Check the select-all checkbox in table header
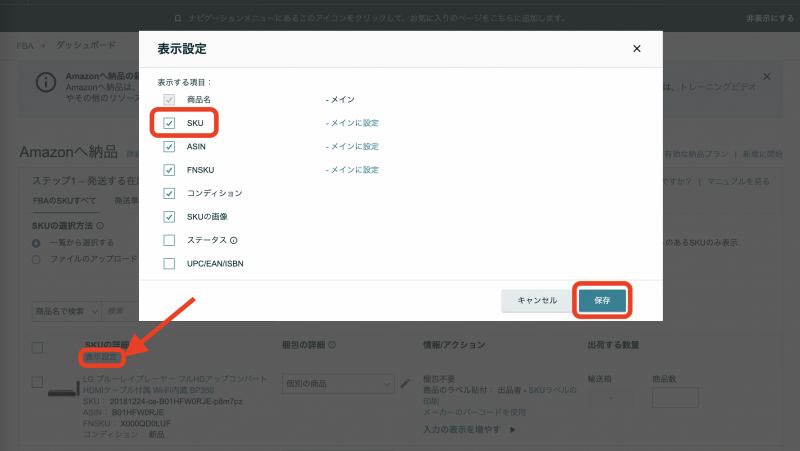800x451 pixels. [37, 348]
